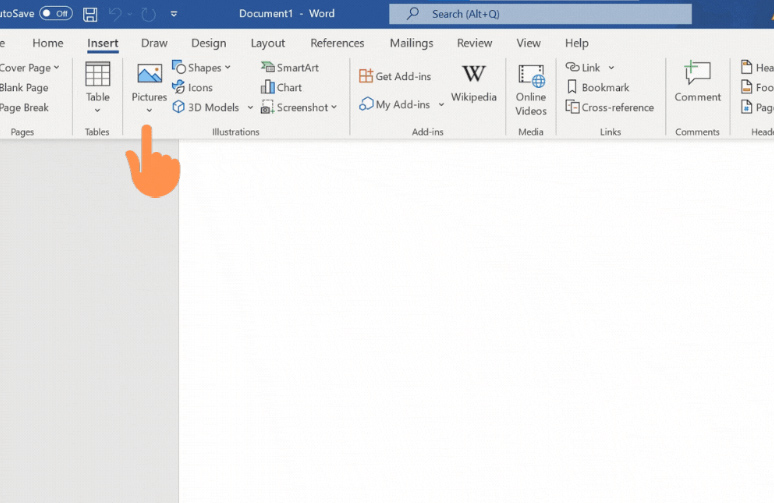The width and height of the screenshot is (774, 503).
Task: Click the Pictures icon in Illustrations
Action: point(149,76)
